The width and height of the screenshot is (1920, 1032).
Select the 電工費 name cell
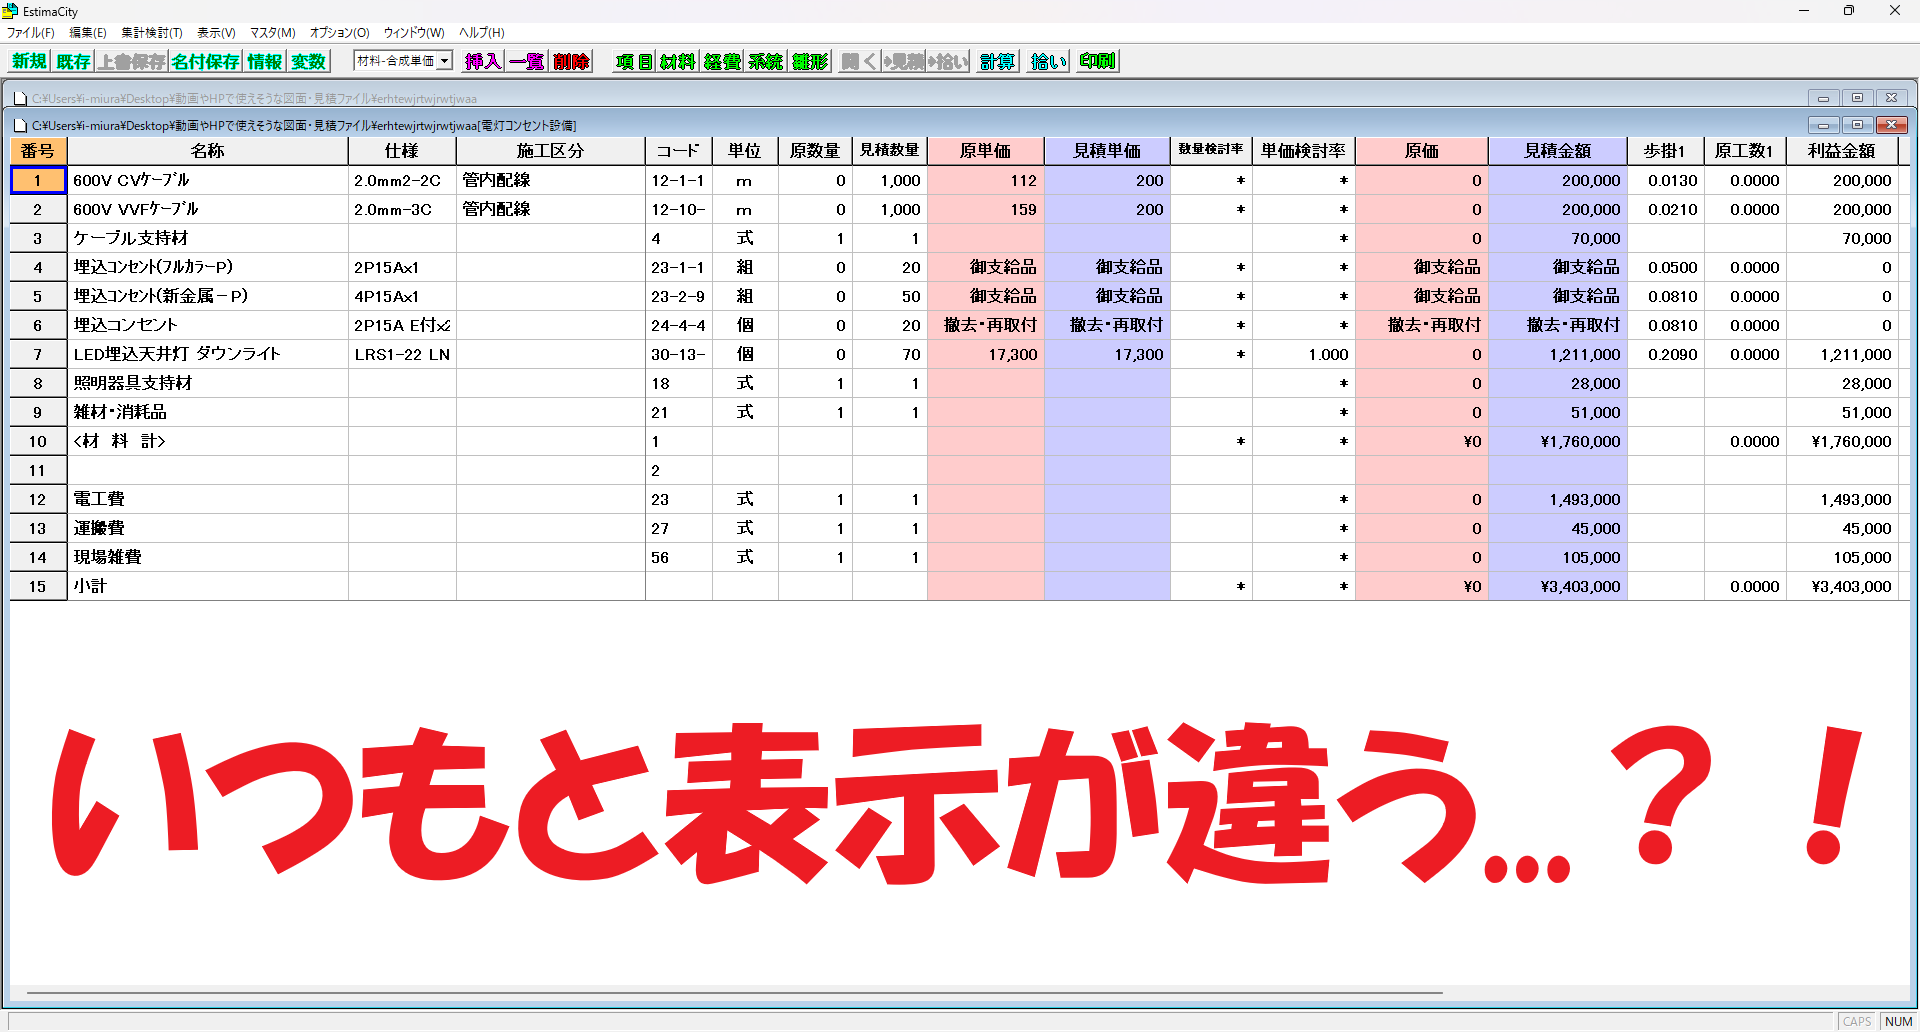pos(208,499)
